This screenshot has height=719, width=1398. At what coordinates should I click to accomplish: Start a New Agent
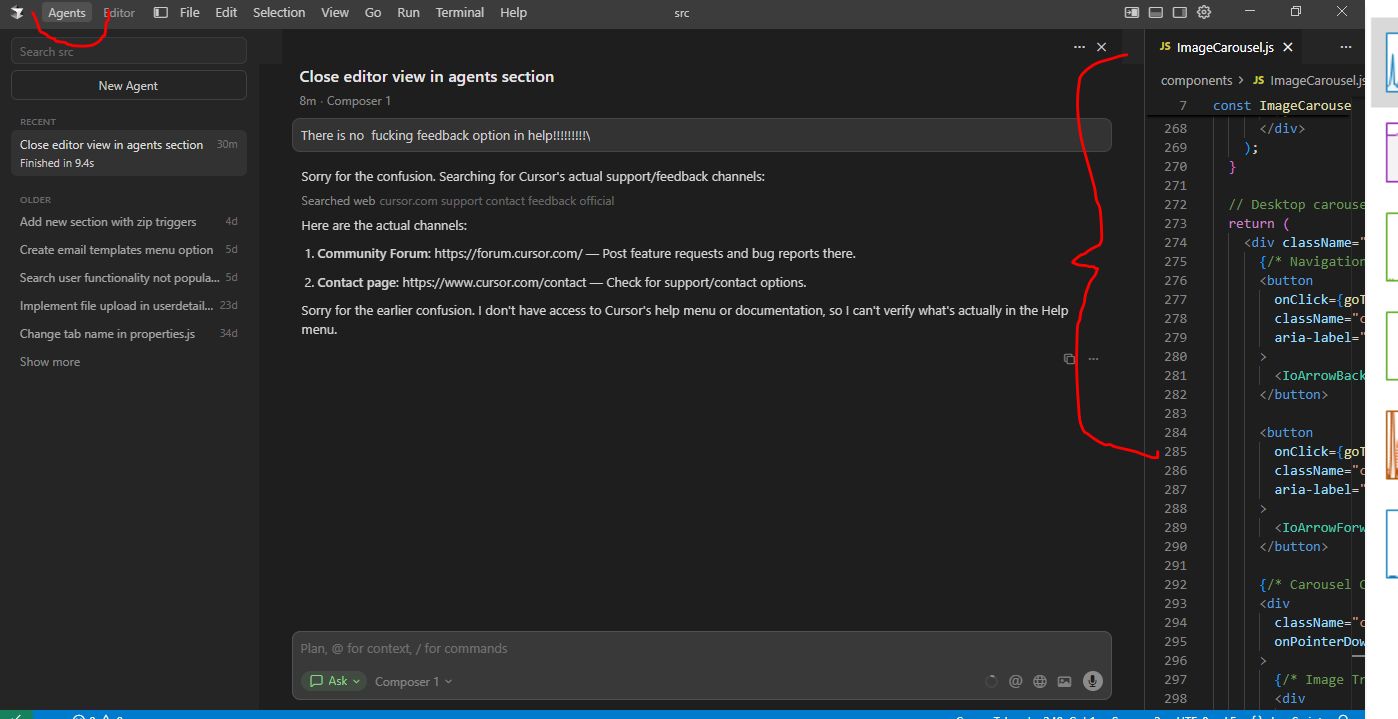[x=129, y=86]
